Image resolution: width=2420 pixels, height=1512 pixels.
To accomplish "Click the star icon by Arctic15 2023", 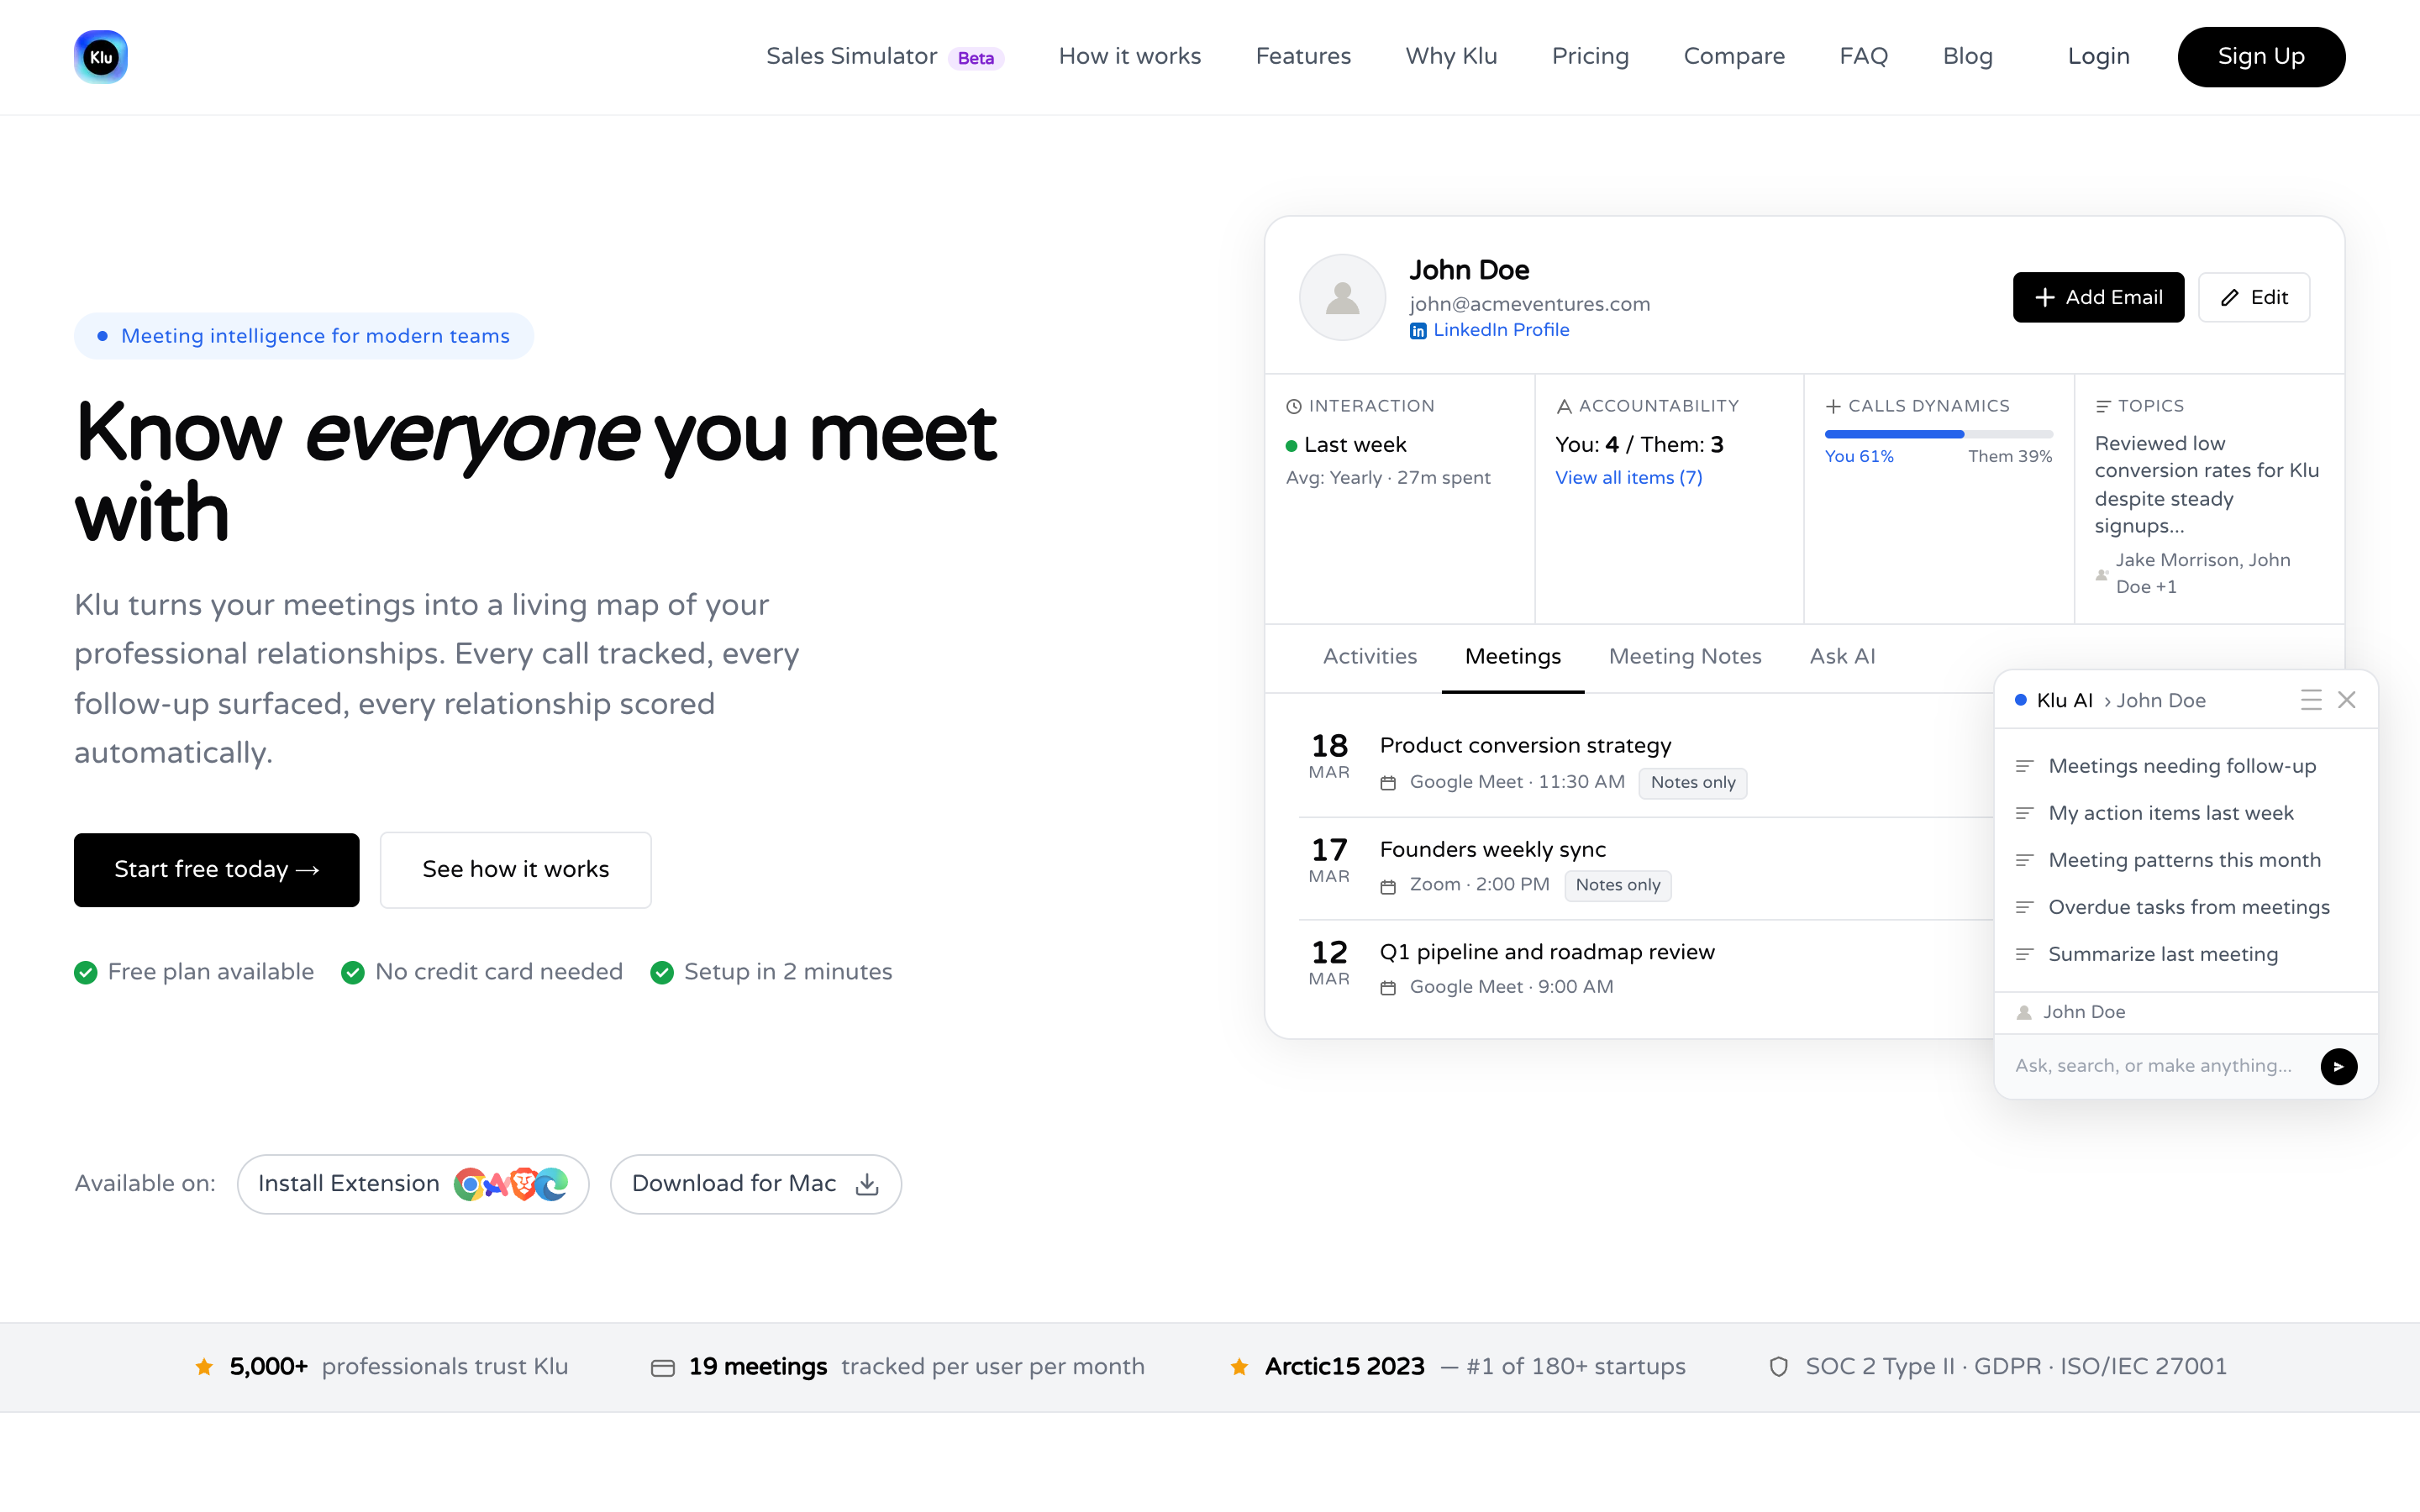I will coord(1239,1367).
